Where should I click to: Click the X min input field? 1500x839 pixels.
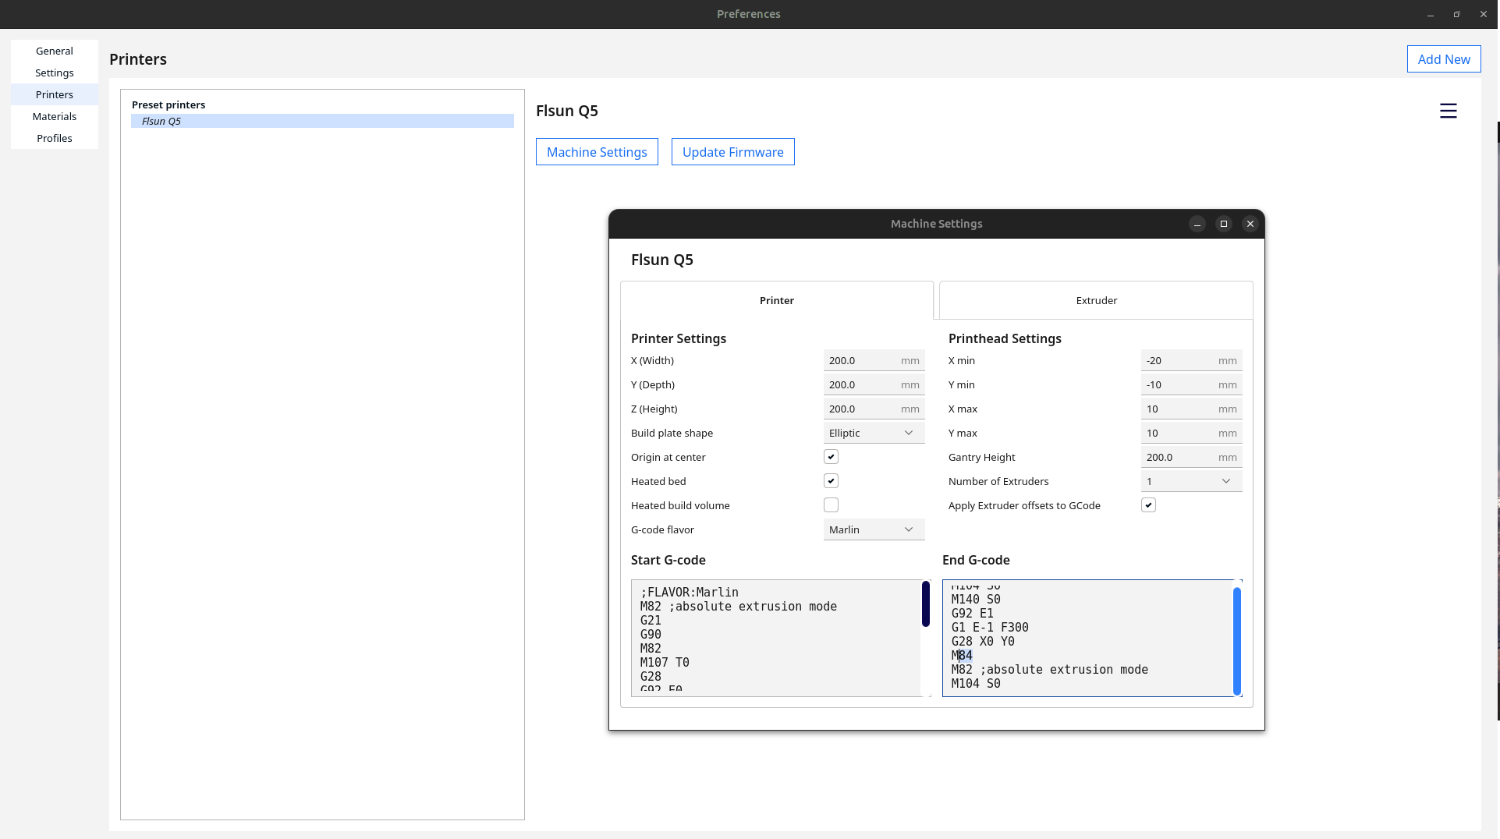[x=1191, y=361]
